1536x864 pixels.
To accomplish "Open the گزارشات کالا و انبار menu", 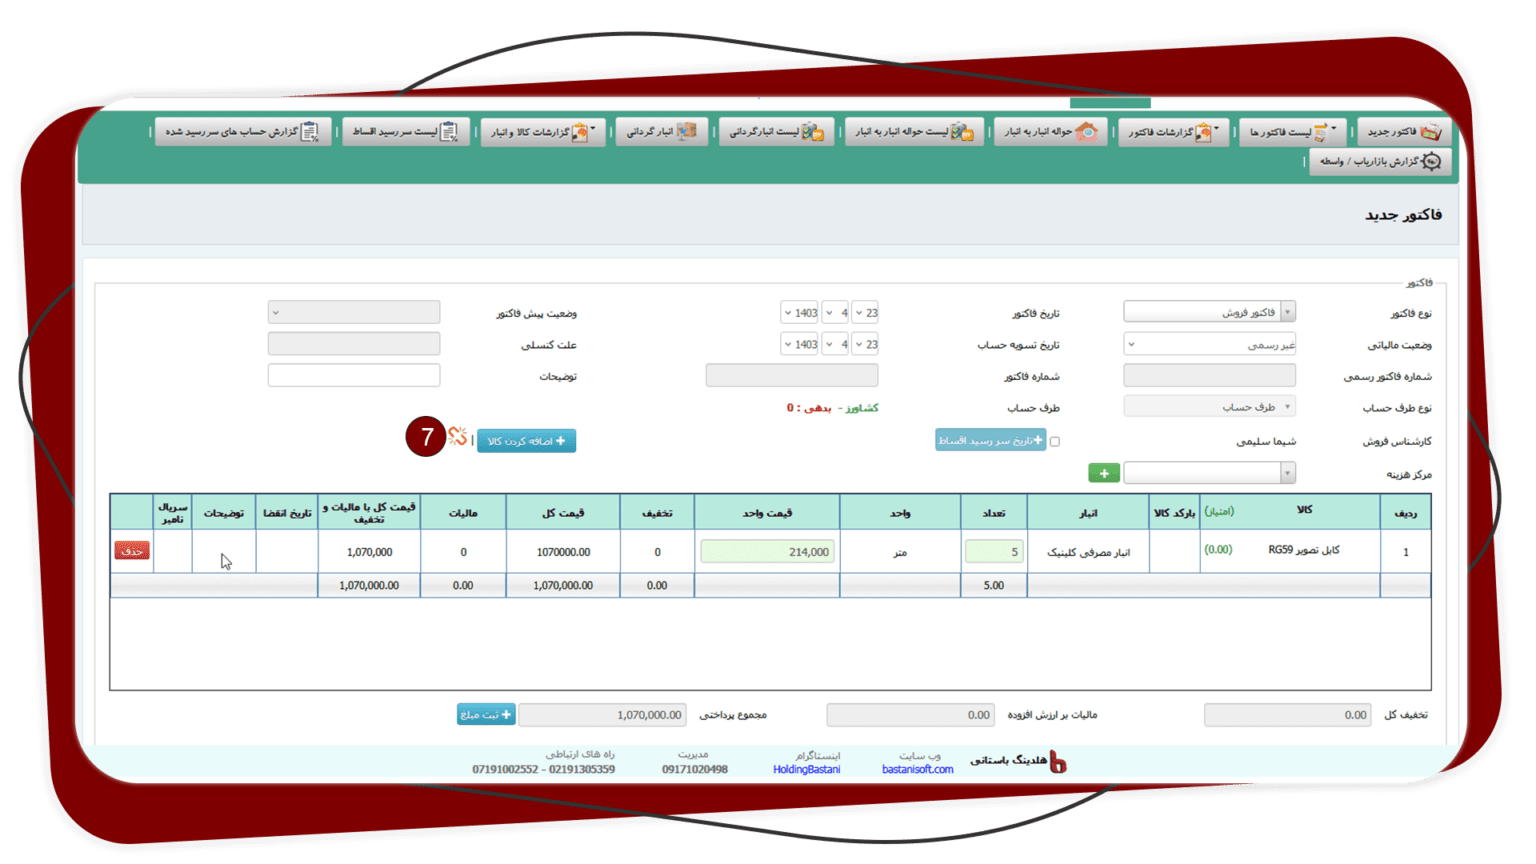I will (542, 132).
